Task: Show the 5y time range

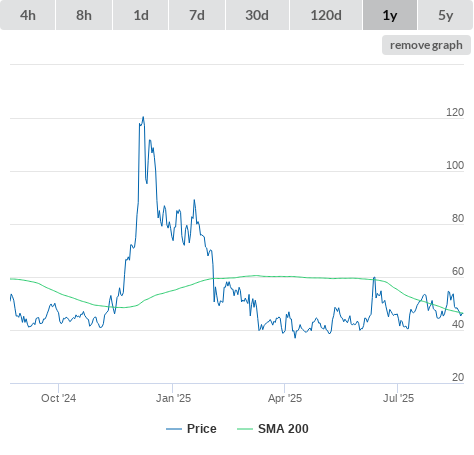Action: click(x=446, y=15)
